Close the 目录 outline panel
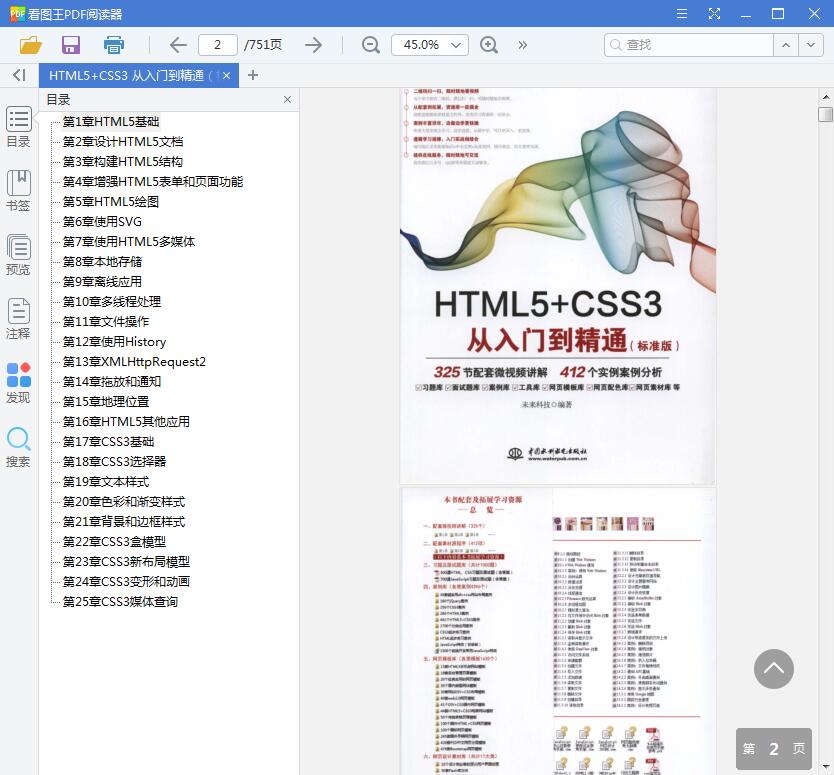The width and height of the screenshot is (834, 775). point(287,99)
